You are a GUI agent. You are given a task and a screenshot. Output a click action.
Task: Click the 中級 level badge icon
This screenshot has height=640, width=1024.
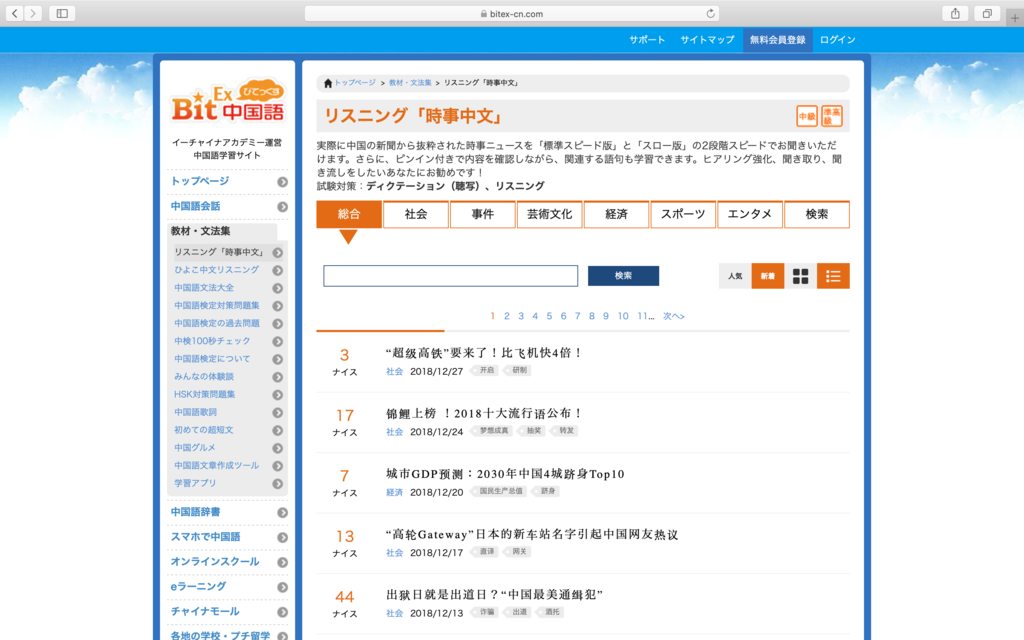(x=807, y=116)
